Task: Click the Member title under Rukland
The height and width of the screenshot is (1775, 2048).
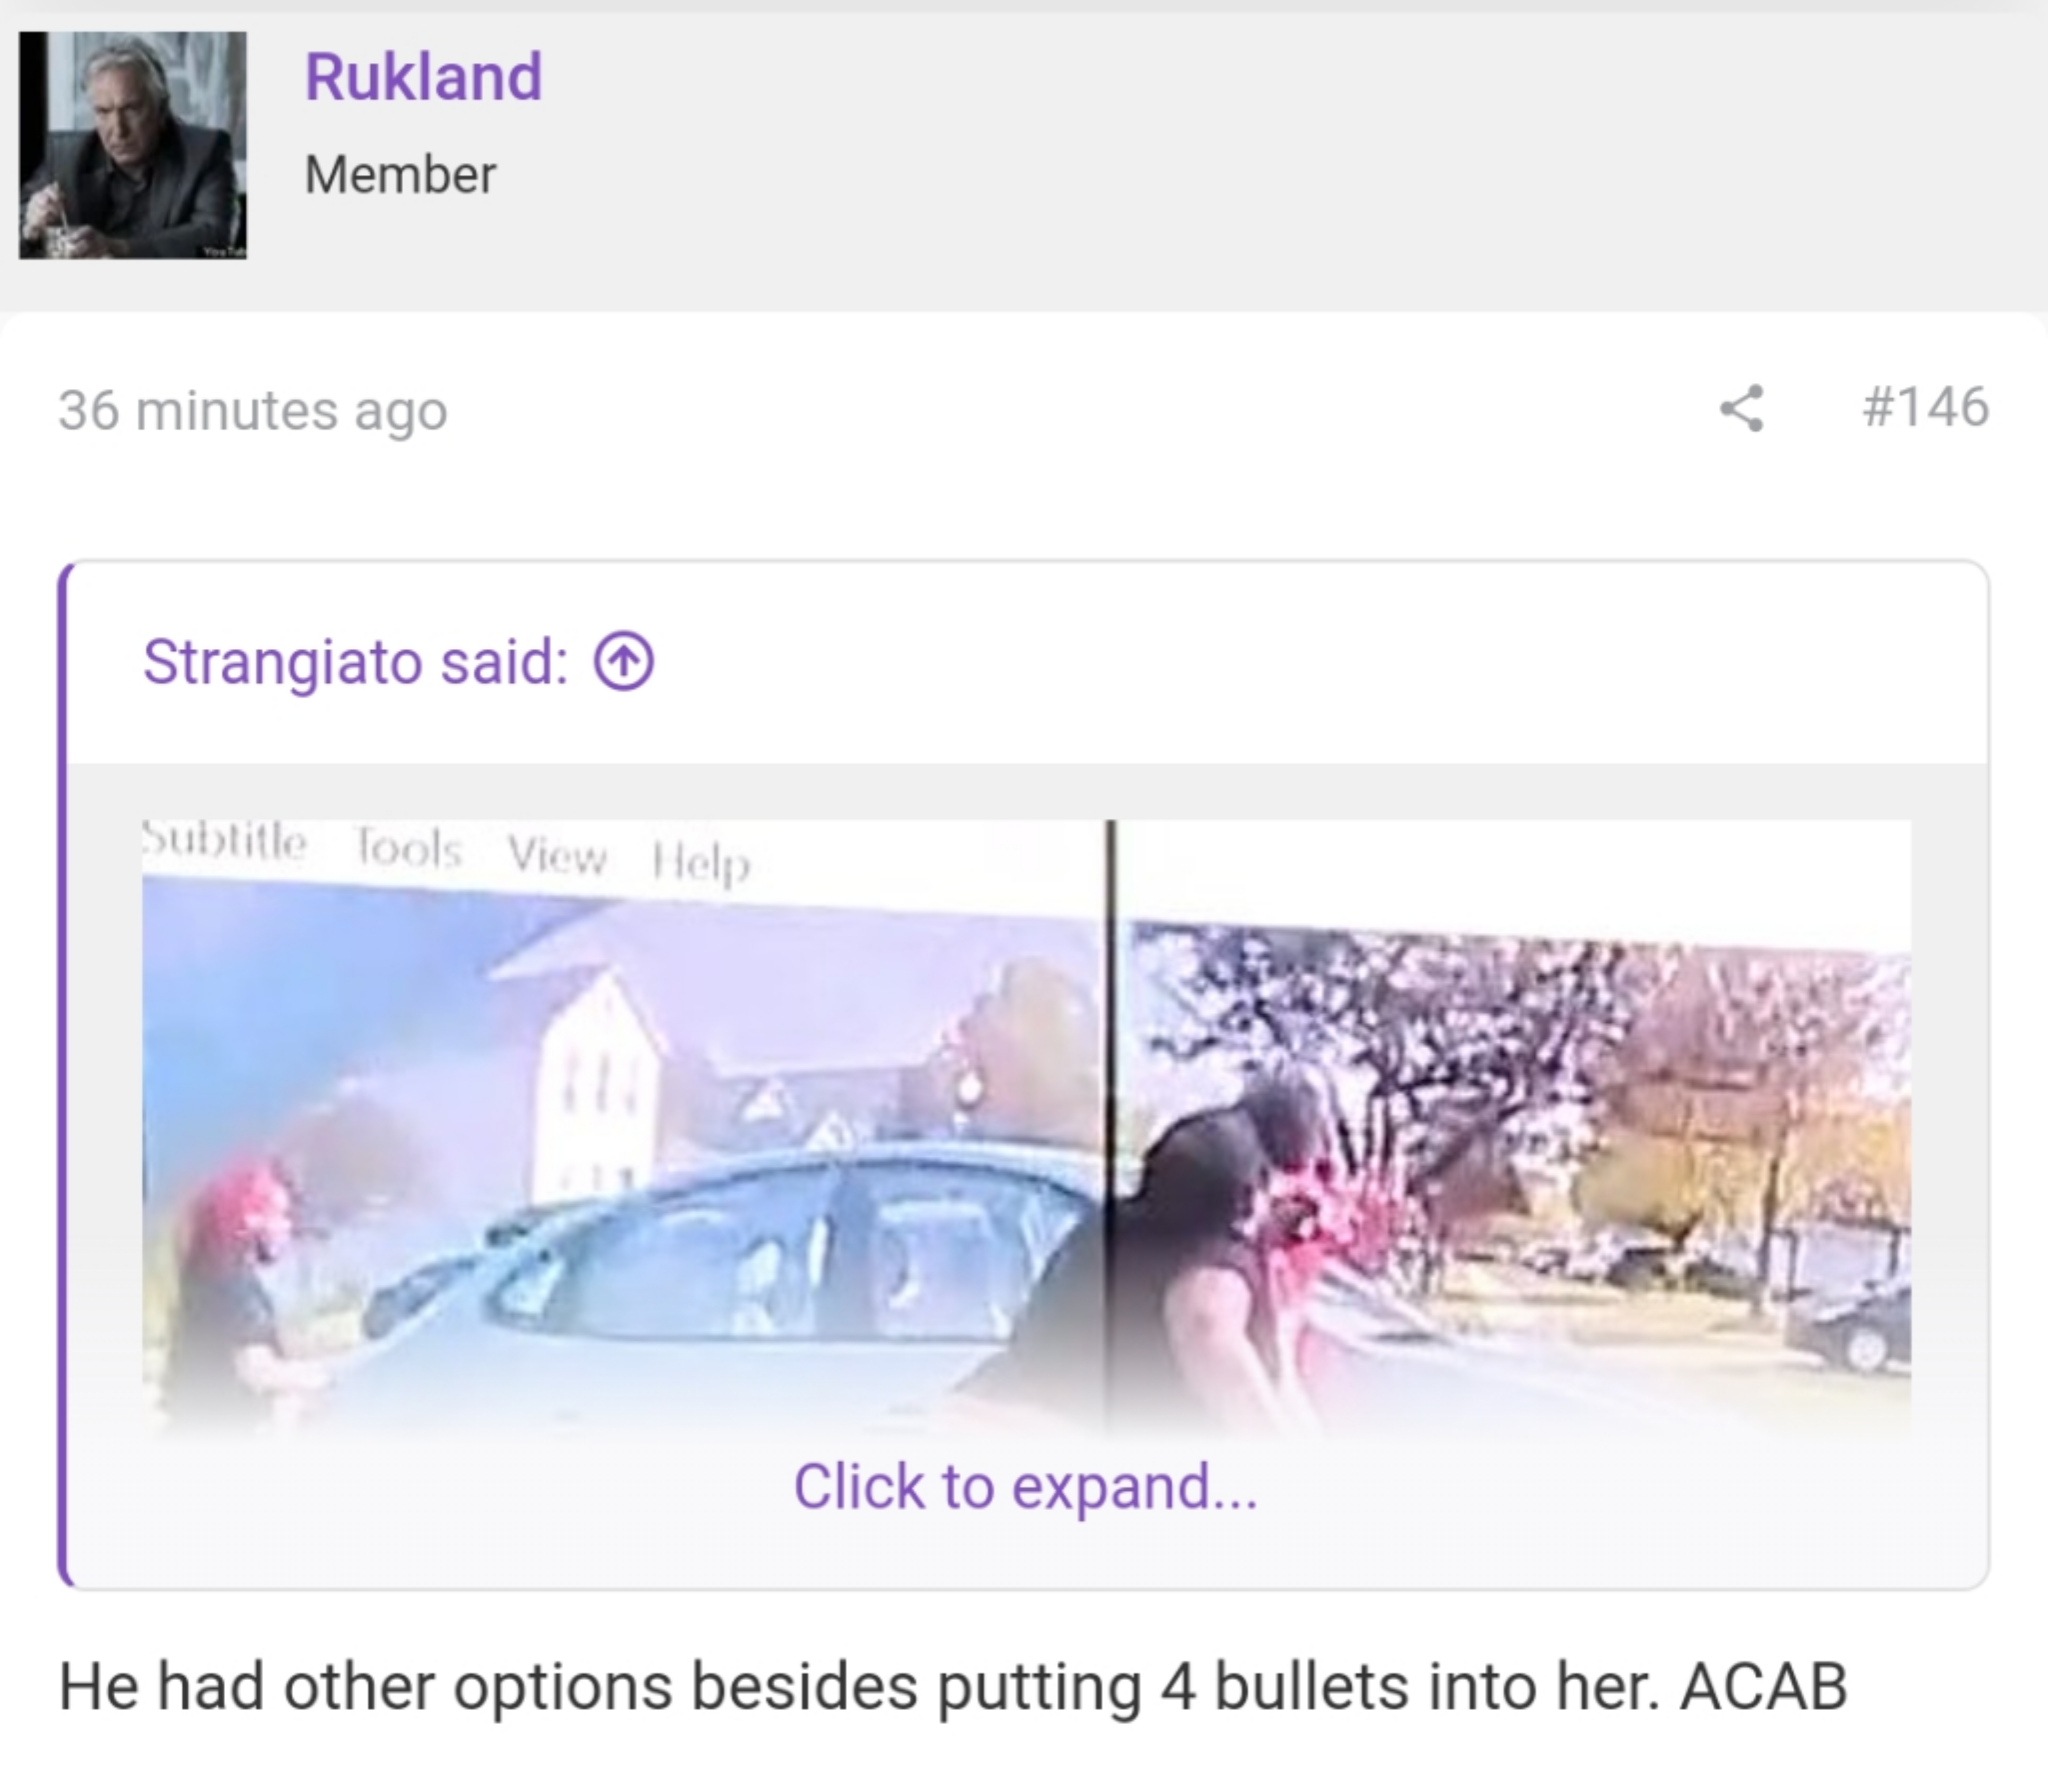Action: (x=400, y=175)
